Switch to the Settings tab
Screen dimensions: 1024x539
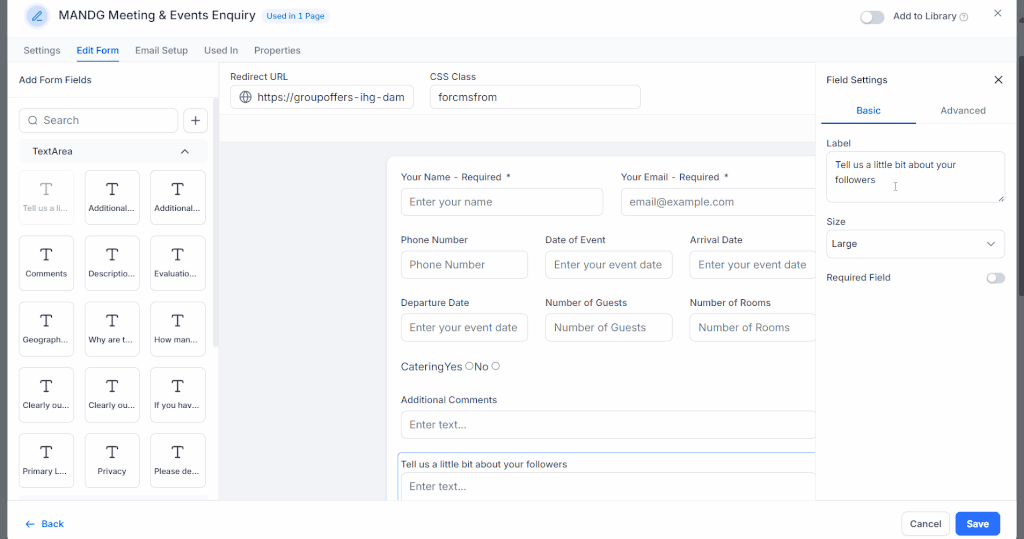(x=42, y=50)
